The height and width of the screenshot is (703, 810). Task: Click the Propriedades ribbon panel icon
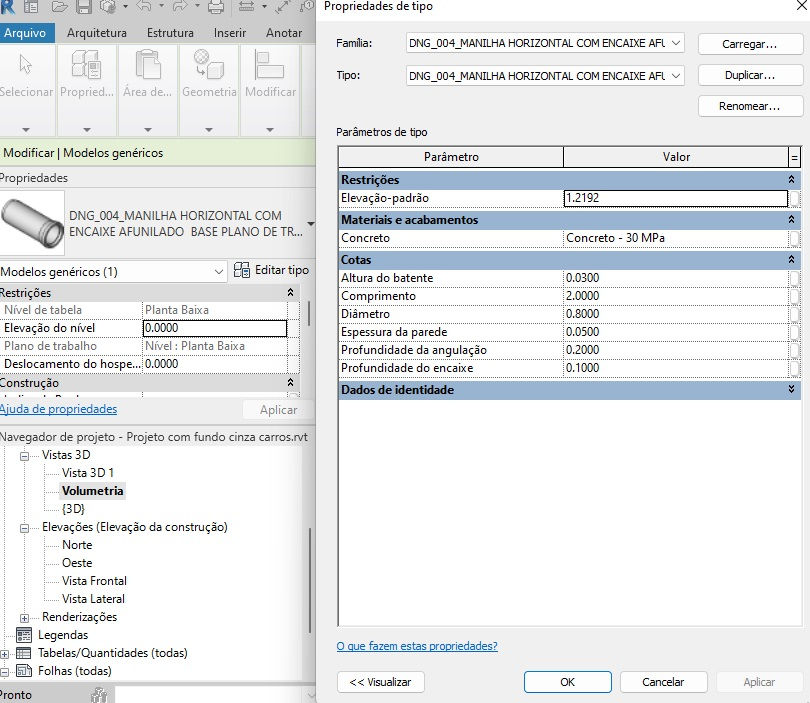(86, 64)
